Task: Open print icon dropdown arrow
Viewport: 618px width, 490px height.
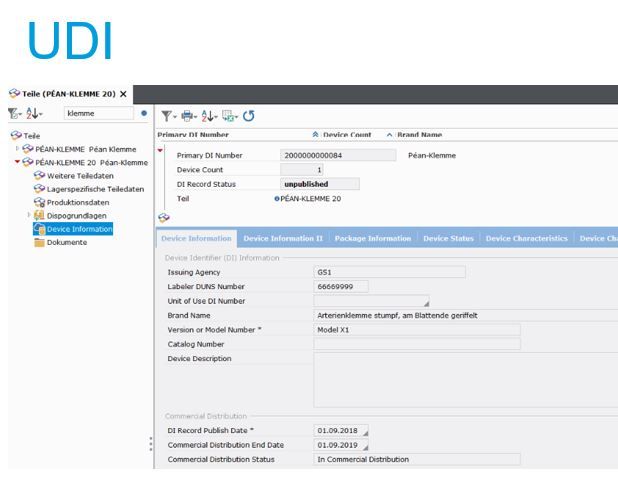Action: [x=195, y=117]
